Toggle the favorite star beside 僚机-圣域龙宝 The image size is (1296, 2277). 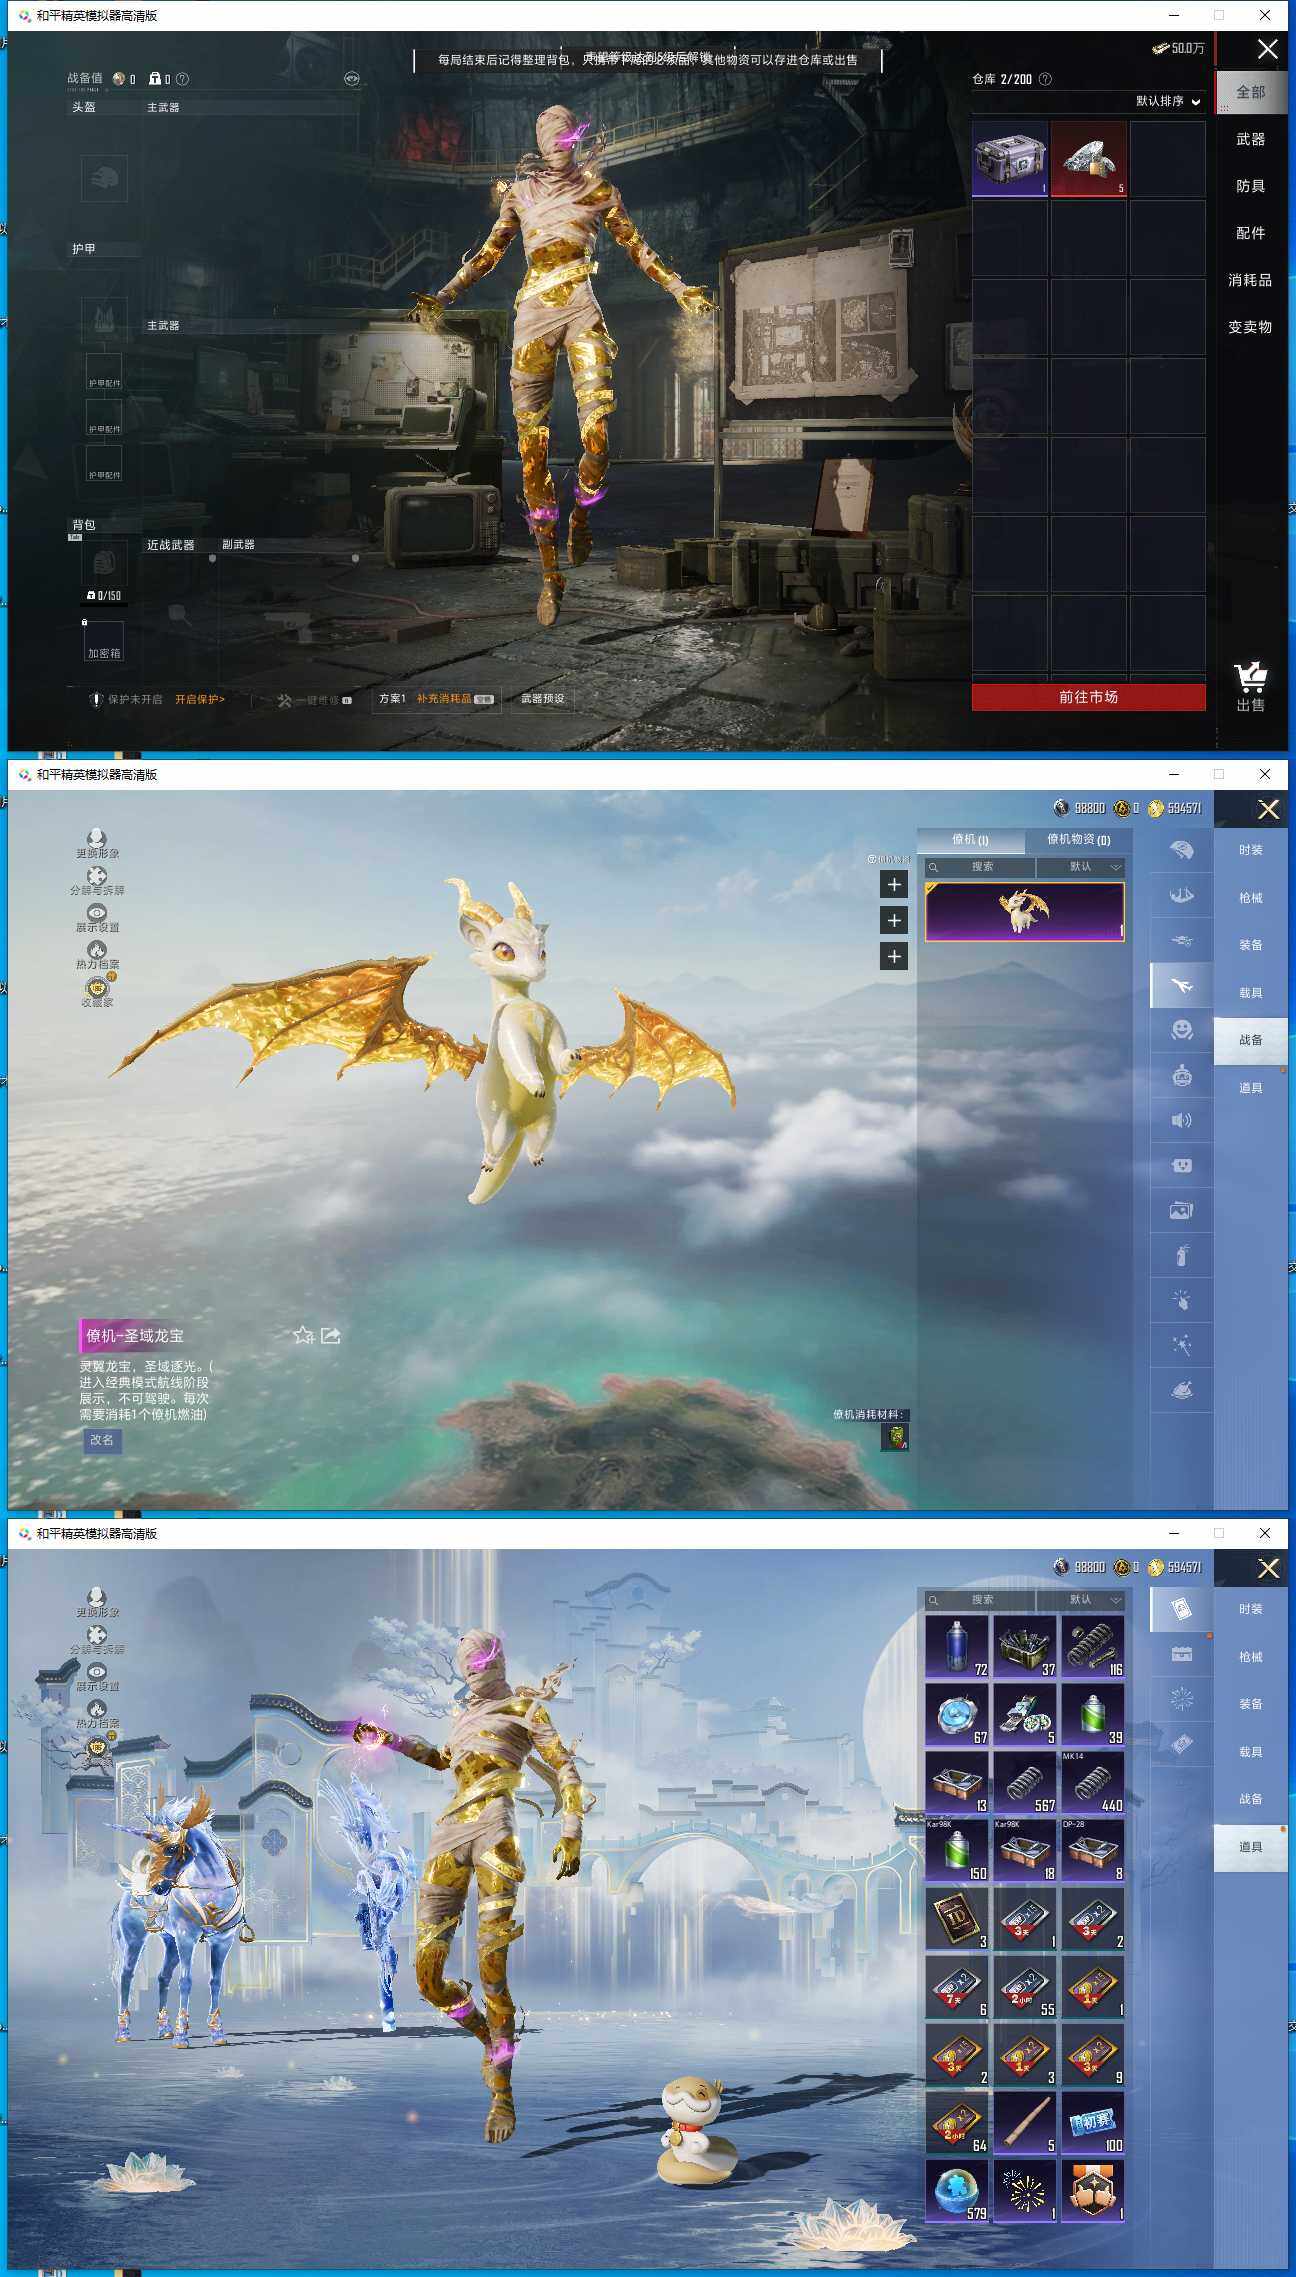coord(304,1335)
